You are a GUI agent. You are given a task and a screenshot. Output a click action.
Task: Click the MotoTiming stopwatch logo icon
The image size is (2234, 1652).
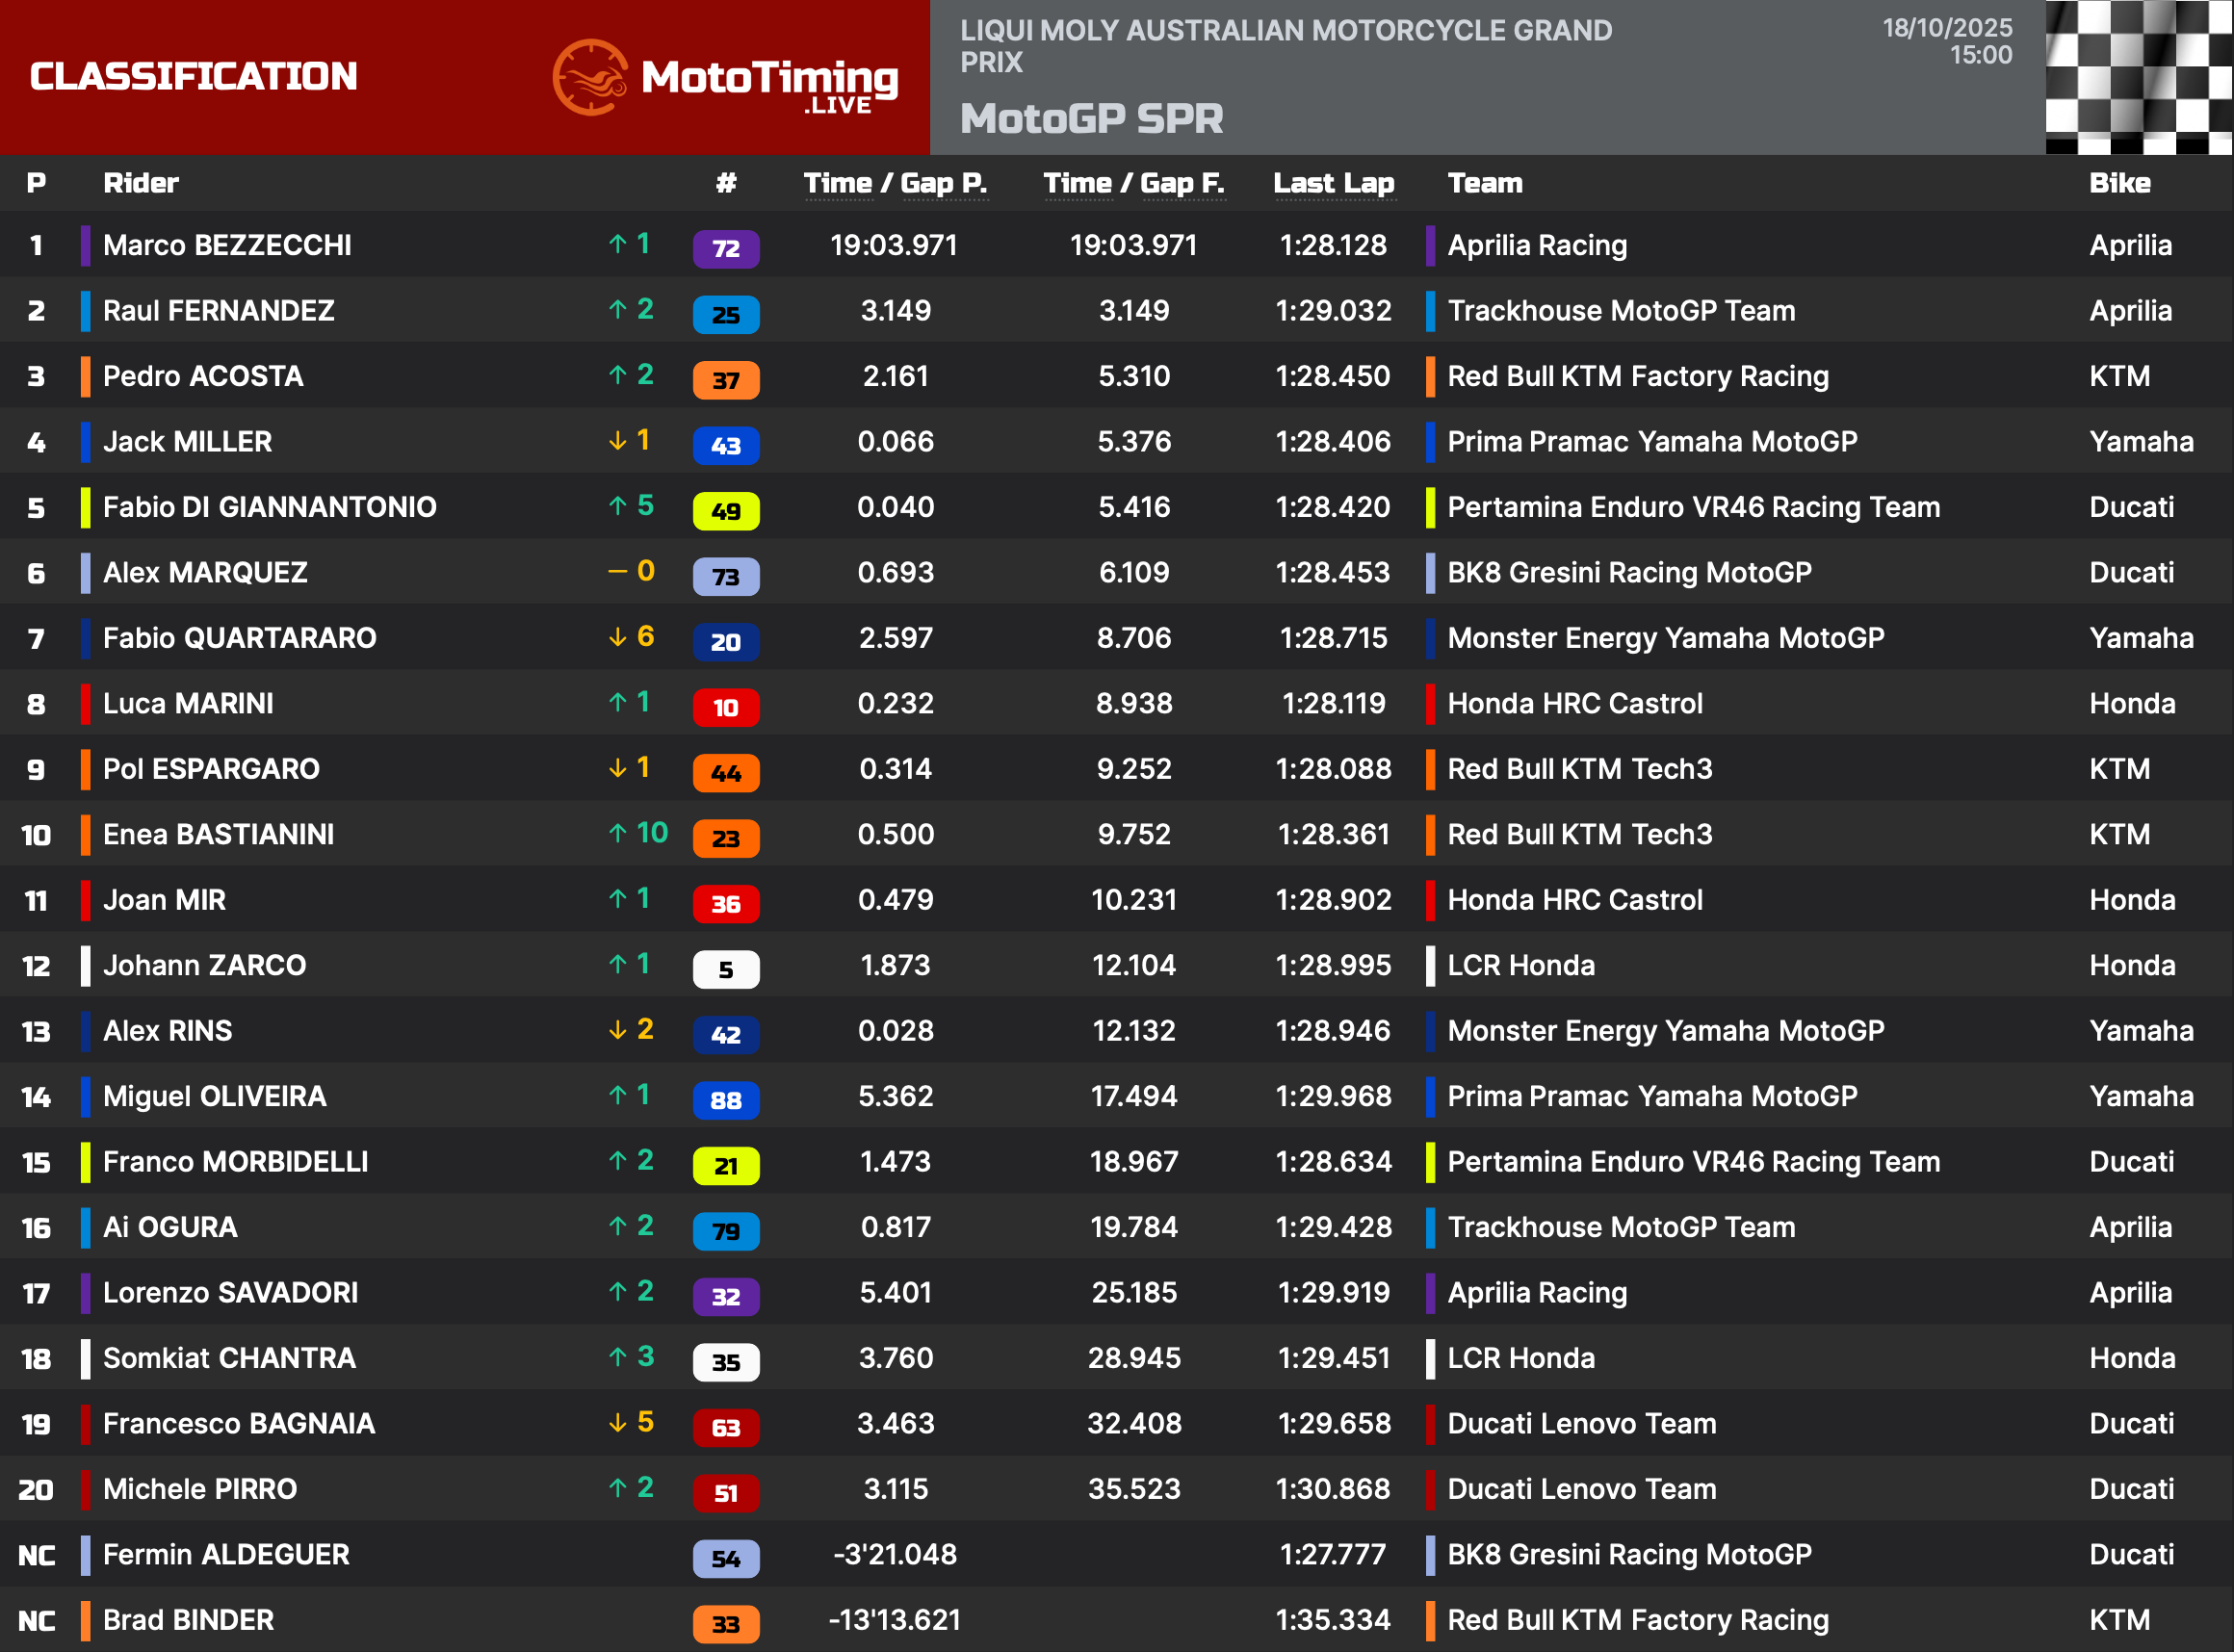click(x=590, y=78)
